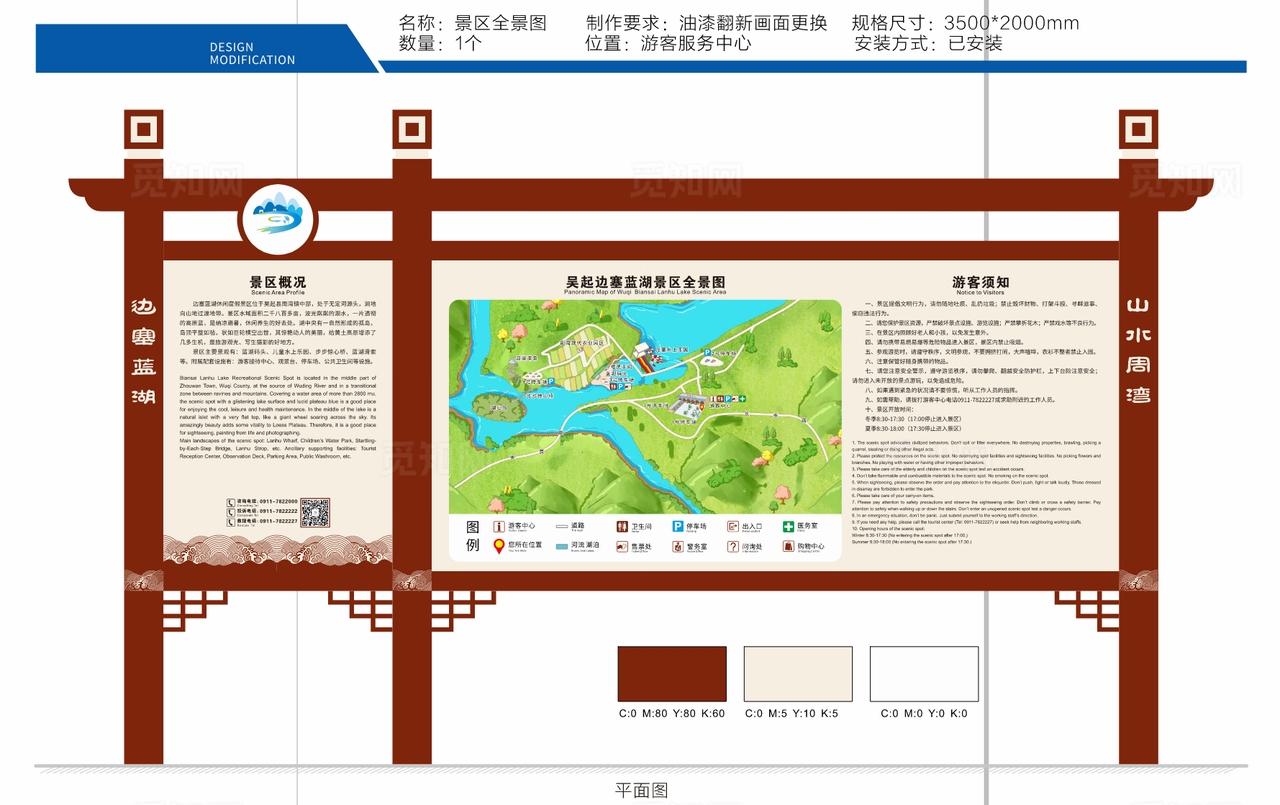Select the 游客中心 info icon in the legend
The height and width of the screenshot is (805, 1280).
pyautogui.click(x=498, y=525)
